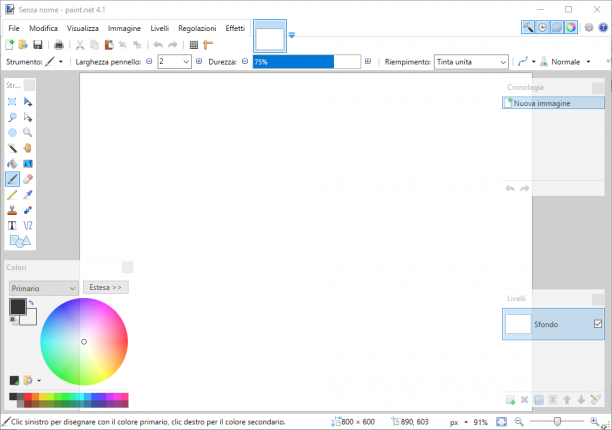Open an image file from toolbar
This screenshot has height=430, width=612.
coord(23,44)
